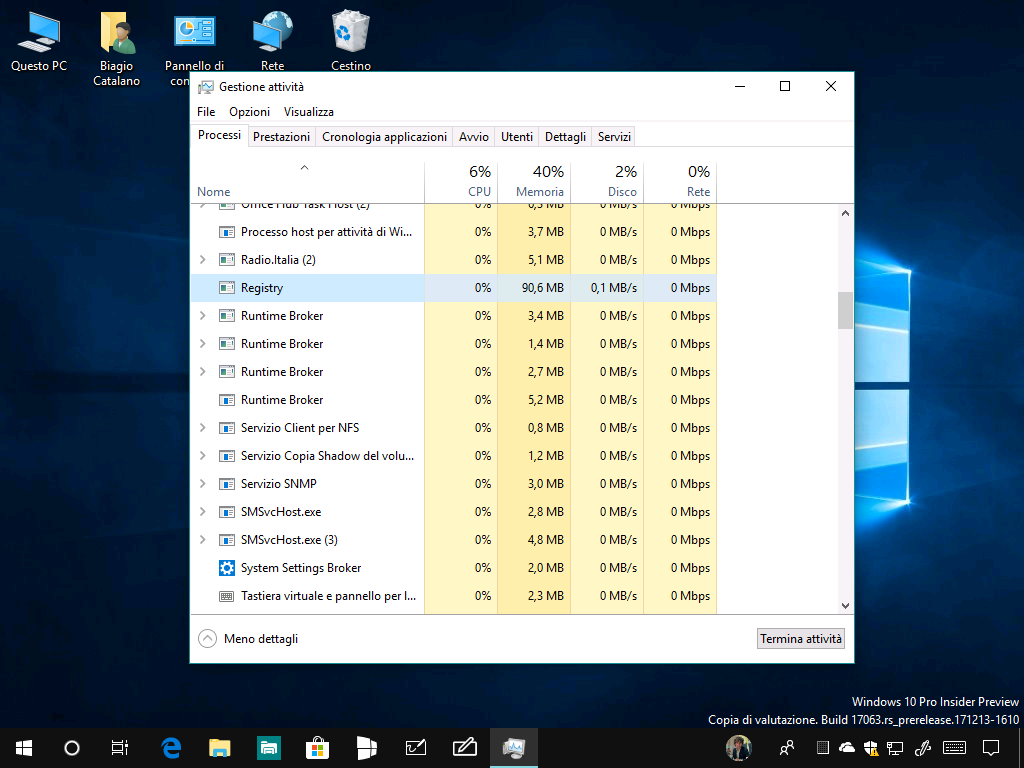
Task: Click the 0,1 MB/s disk value
Action: 614,288
